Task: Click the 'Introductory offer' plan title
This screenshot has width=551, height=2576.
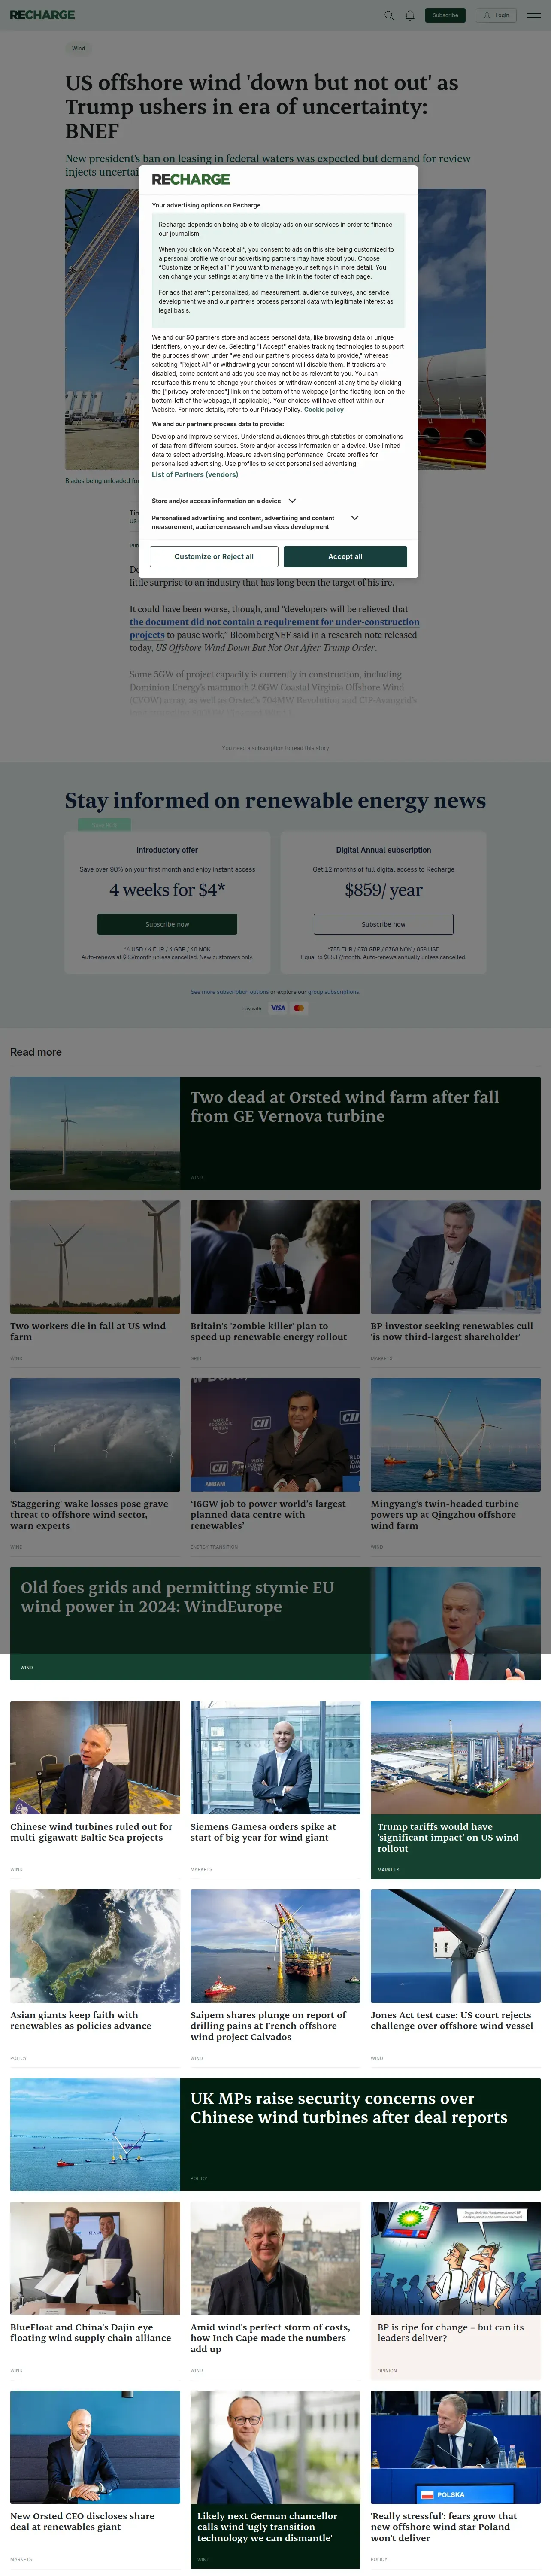Action: coord(167,850)
